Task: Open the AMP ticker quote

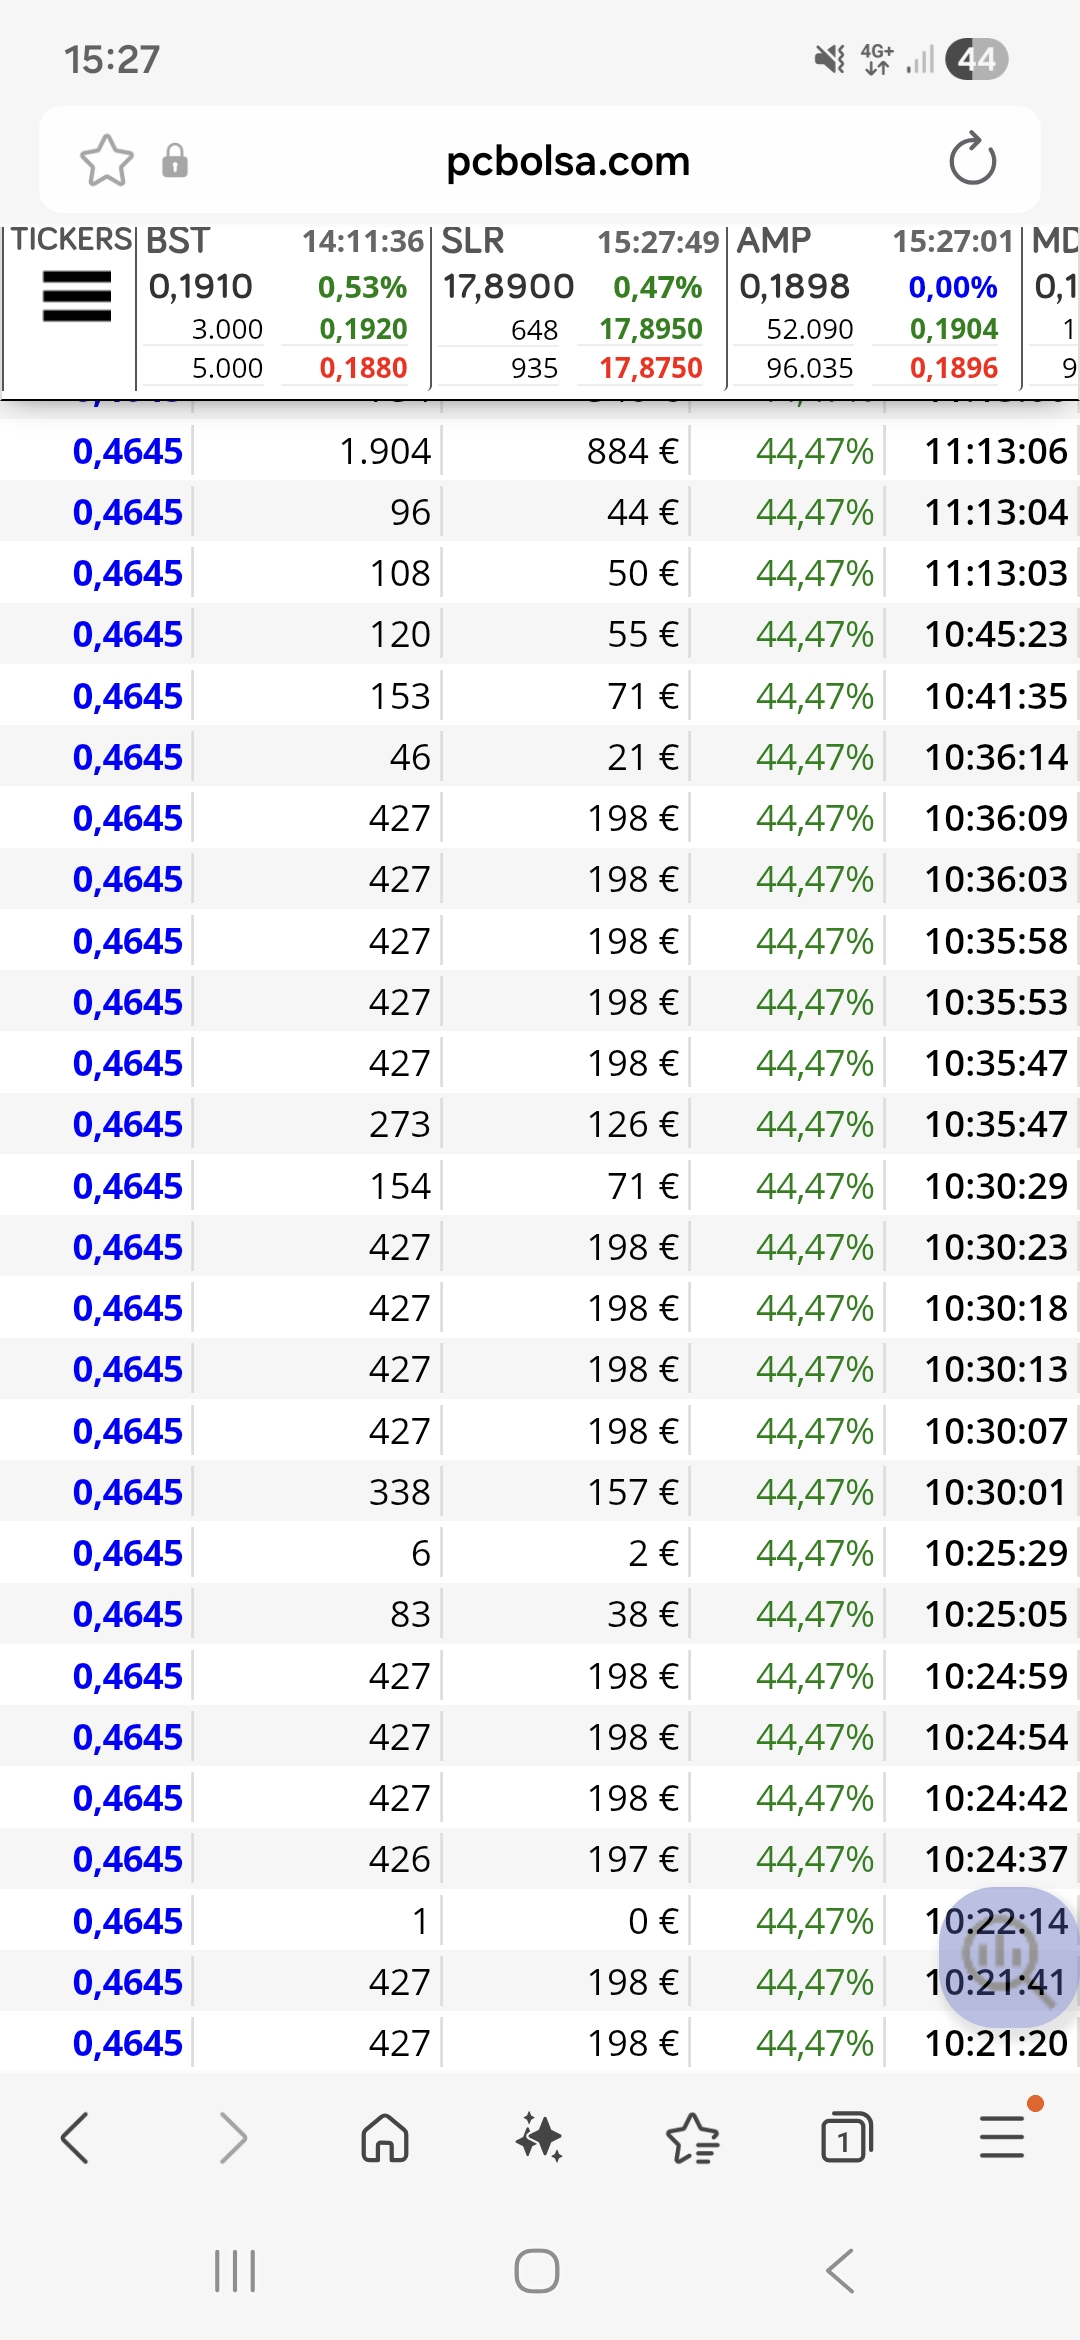Action: [873, 305]
